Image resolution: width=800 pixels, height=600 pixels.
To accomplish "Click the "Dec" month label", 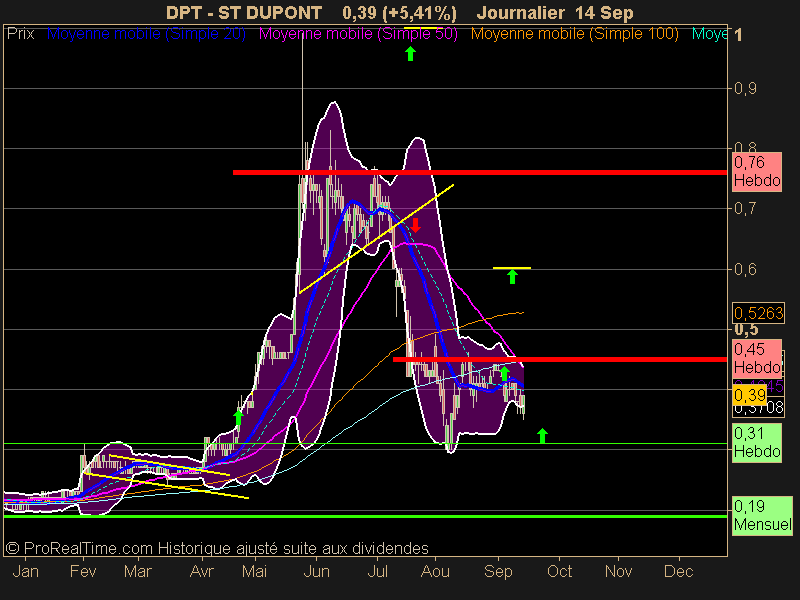I will point(679,571).
